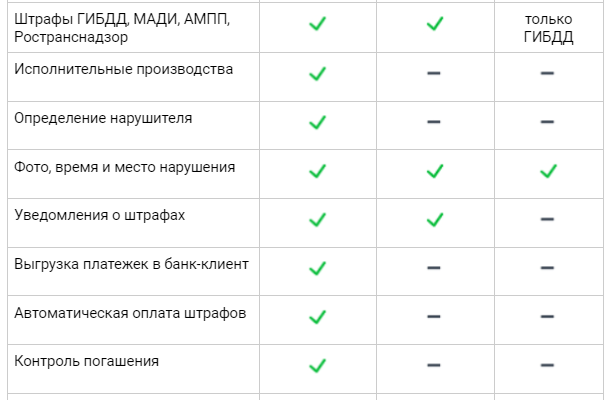The height and width of the screenshot is (400, 612).
Task: Click second-column checkmark in the Штрафы ГИБДД row
Action: pos(434,24)
